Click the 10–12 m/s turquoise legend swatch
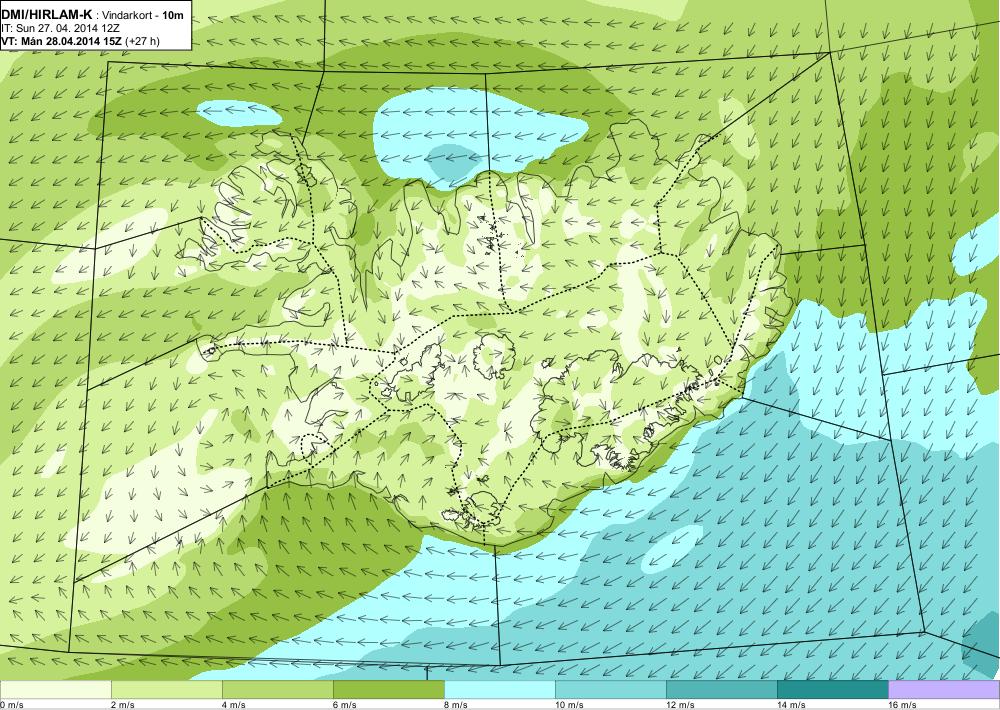This screenshot has width=1000, height=710. (x=610, y=690)
